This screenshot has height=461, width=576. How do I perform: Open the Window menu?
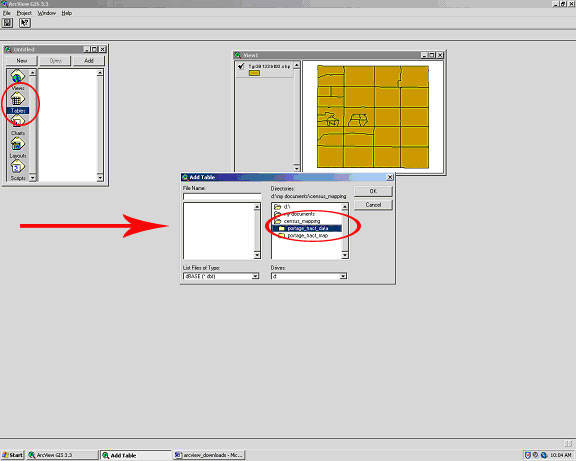(47, 13)
